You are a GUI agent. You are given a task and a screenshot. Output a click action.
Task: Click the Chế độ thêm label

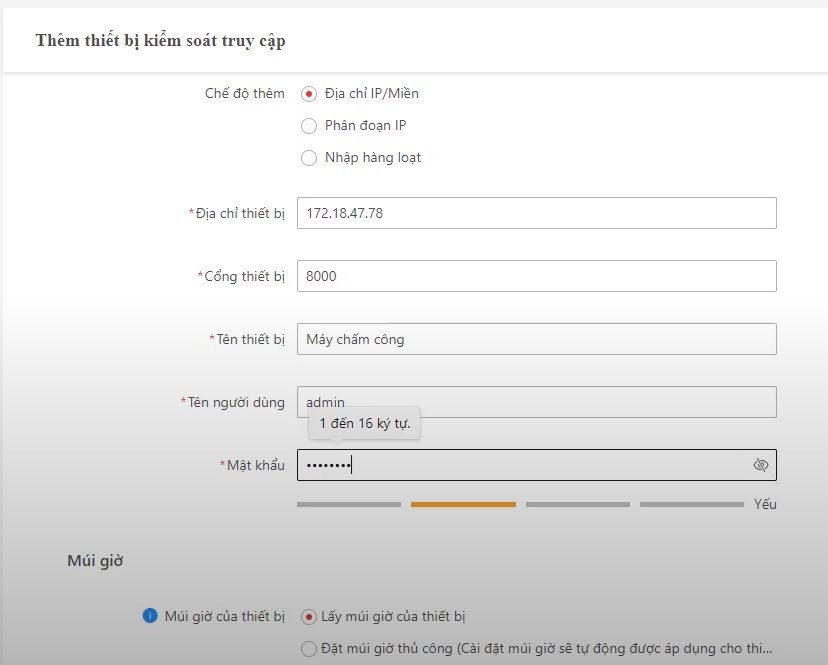pyautogui.click(x=245, y=94)
